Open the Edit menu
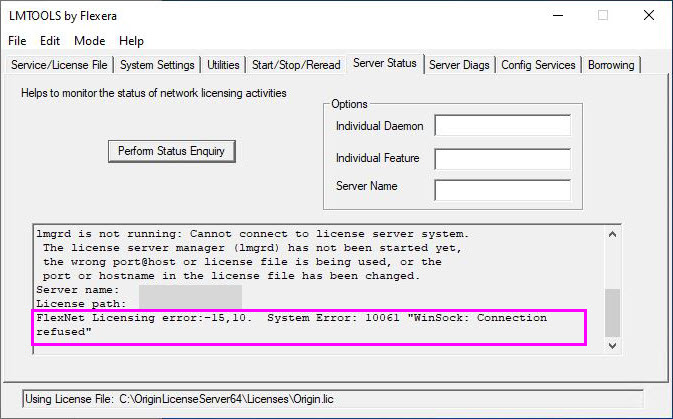Viewport: 673px width, 419px height. 50,41
